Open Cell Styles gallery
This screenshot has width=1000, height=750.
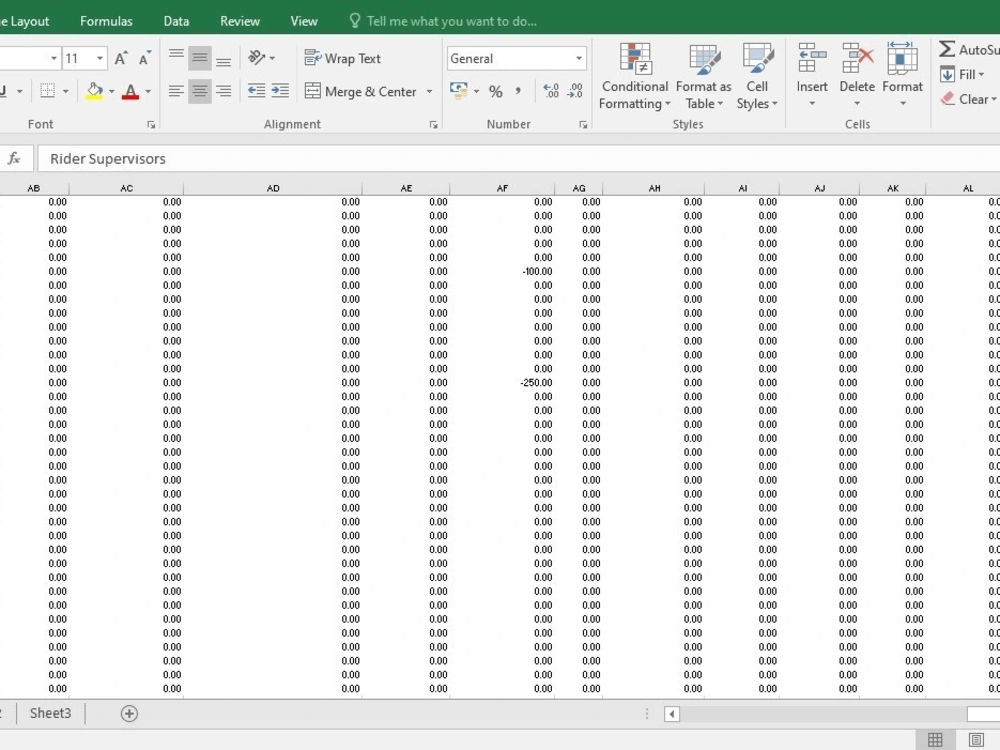tap(757, 77)
